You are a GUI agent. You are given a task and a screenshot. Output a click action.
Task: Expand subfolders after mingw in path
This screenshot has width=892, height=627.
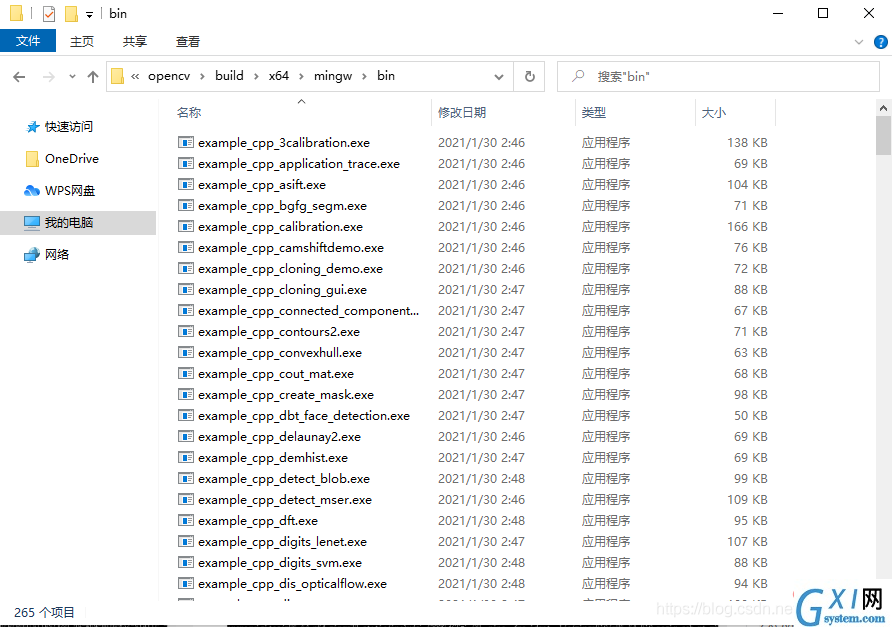364,77
